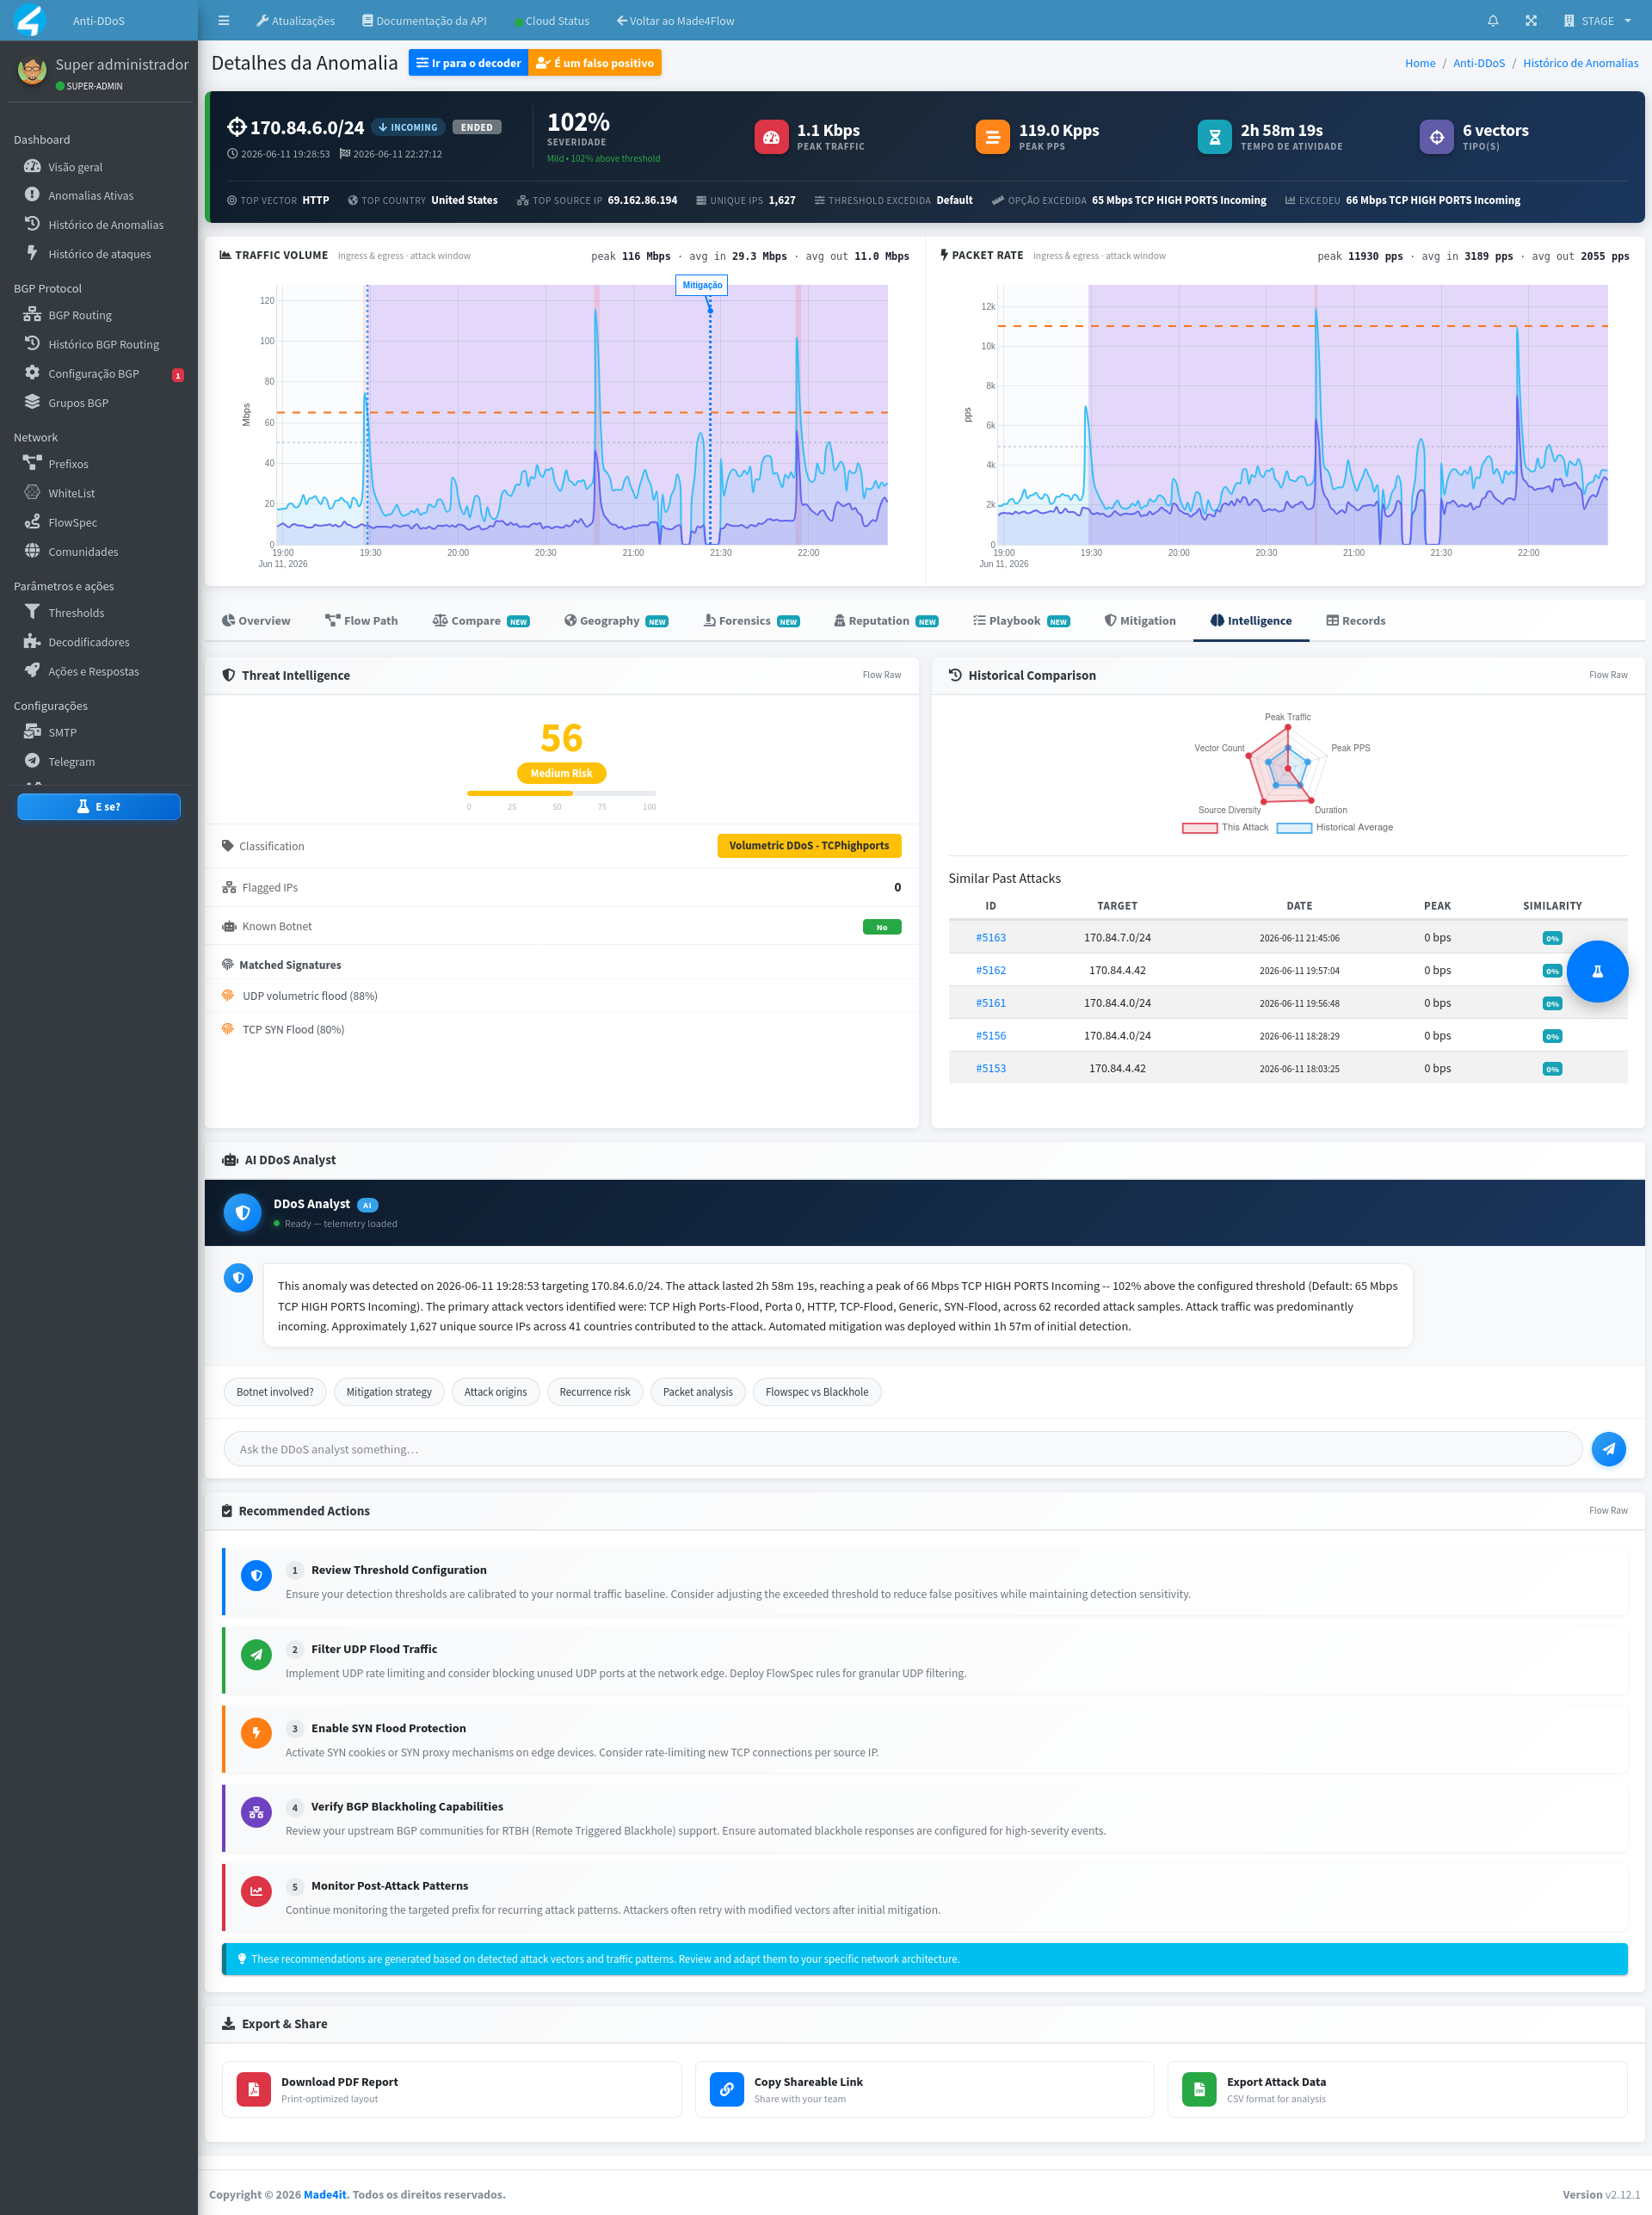Screen dimensions: 1652x2215
Task: Open the notifications bell icon
Action: 1493,21
